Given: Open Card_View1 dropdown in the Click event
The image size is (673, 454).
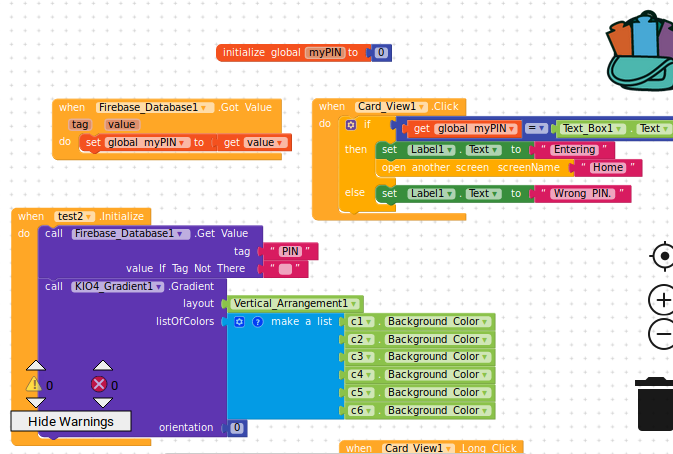Looking at the screenshot, I should (422, 107).
